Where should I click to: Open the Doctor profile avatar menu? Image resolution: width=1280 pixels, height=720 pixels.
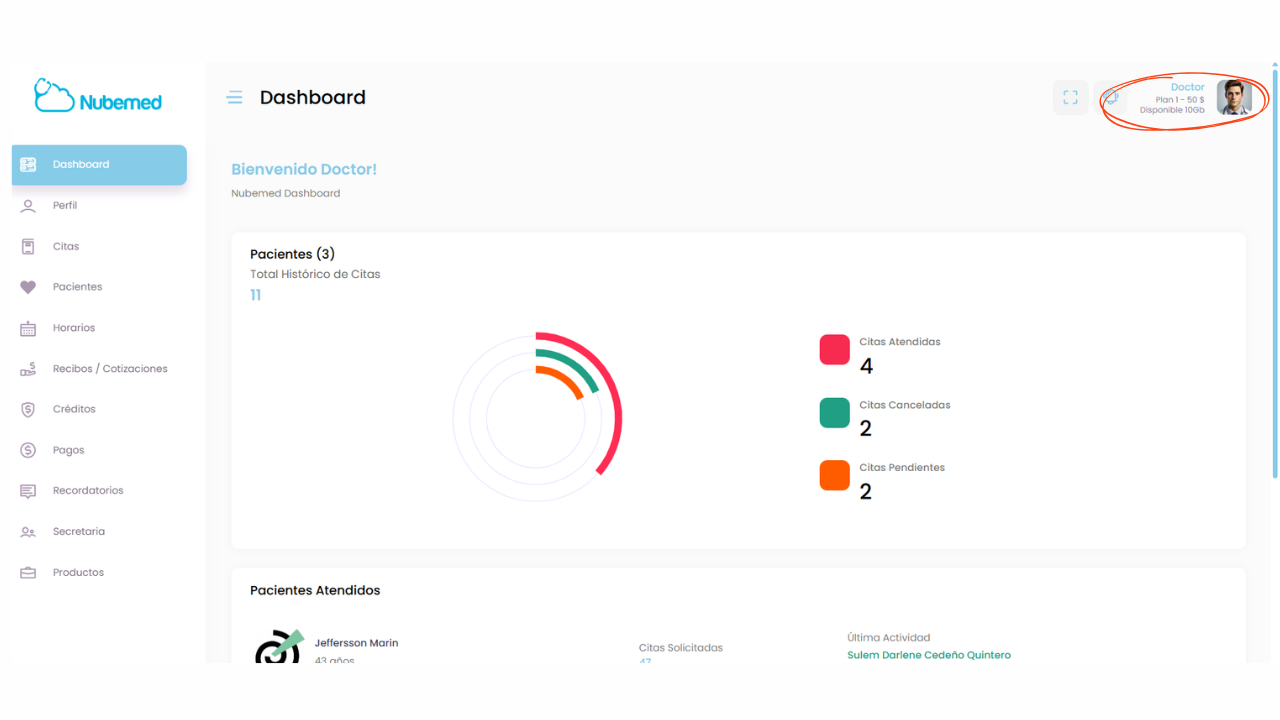(1234, 98)
